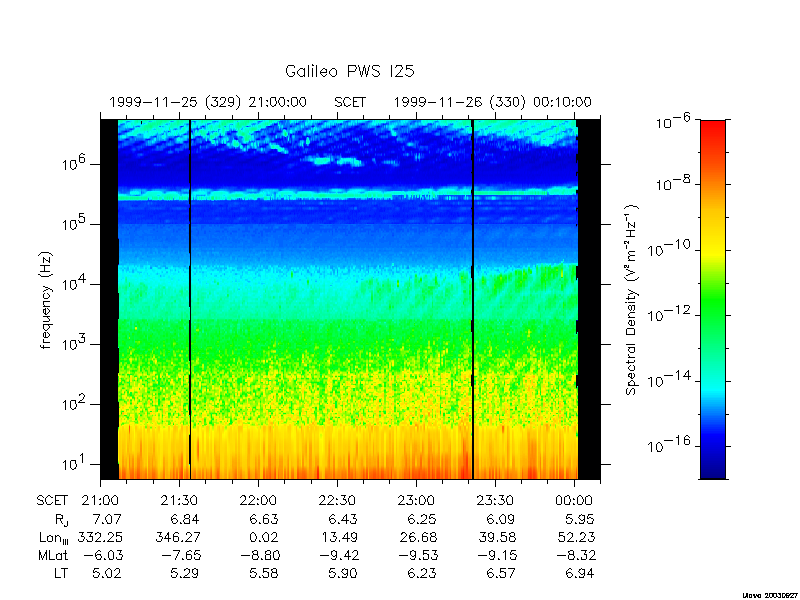The height and width of the screenshot is (600, 800).
Task: Click the colorbar tick label 10^-6
Action: (x=673, y=122)
